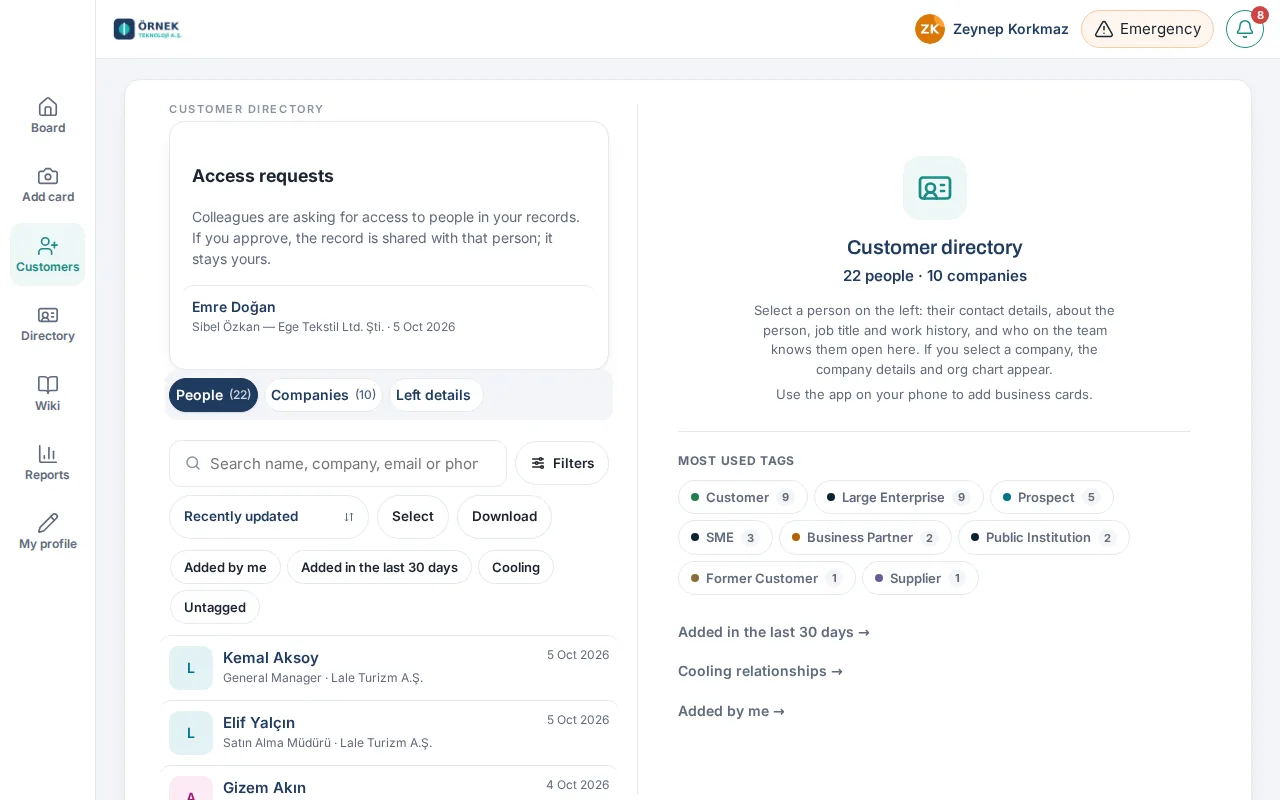The image size is (1280, 800).
Task: Open Add card camera icon
Action: (x=48, y=176)
